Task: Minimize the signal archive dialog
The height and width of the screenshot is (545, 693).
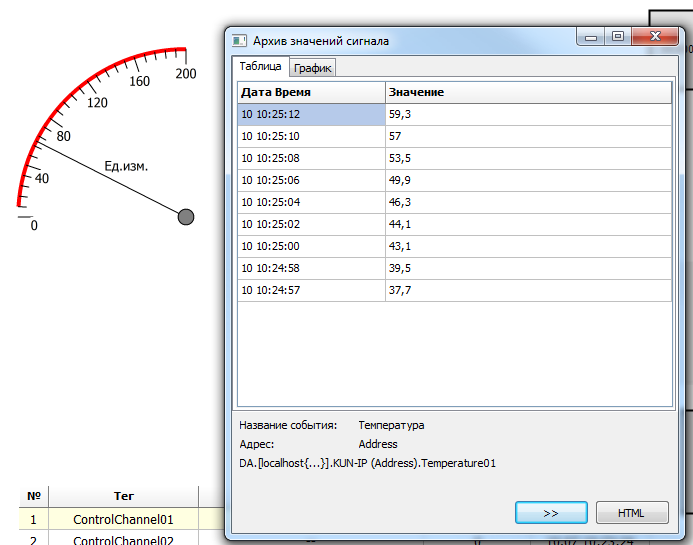Action: 592,38
